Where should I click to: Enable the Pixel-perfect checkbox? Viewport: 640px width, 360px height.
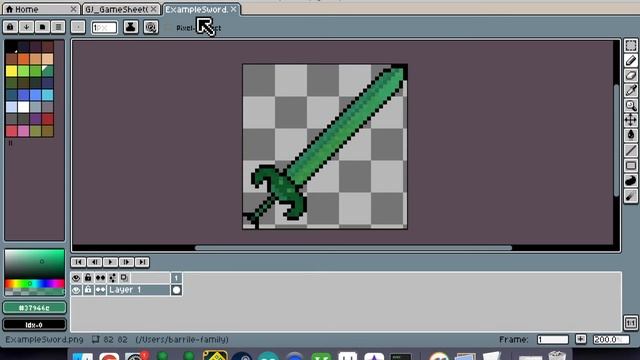click(x=169, y=28)
